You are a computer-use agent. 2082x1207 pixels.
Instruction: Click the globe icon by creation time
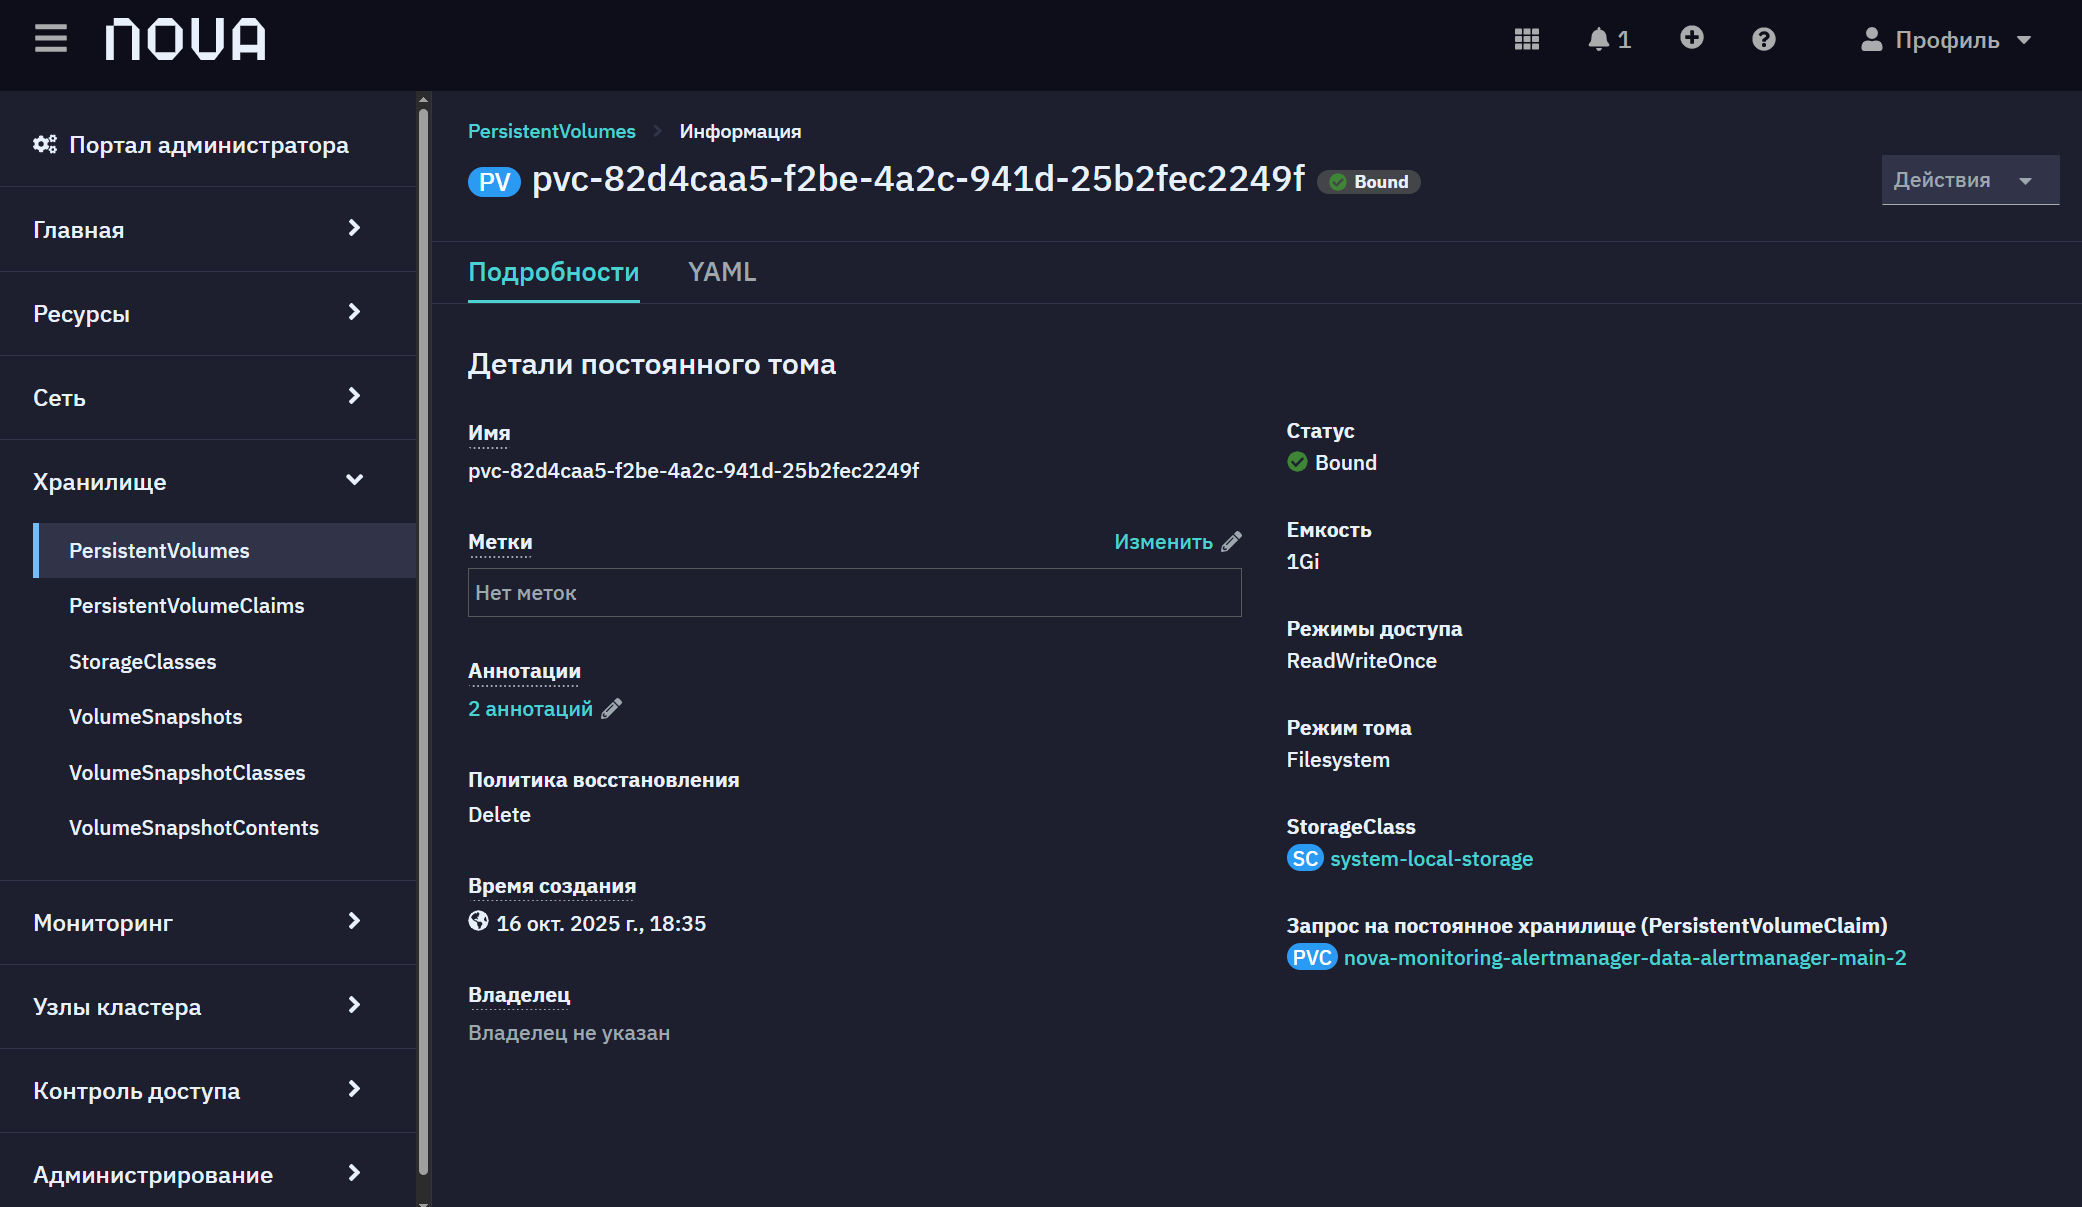(x=479, y=921)
